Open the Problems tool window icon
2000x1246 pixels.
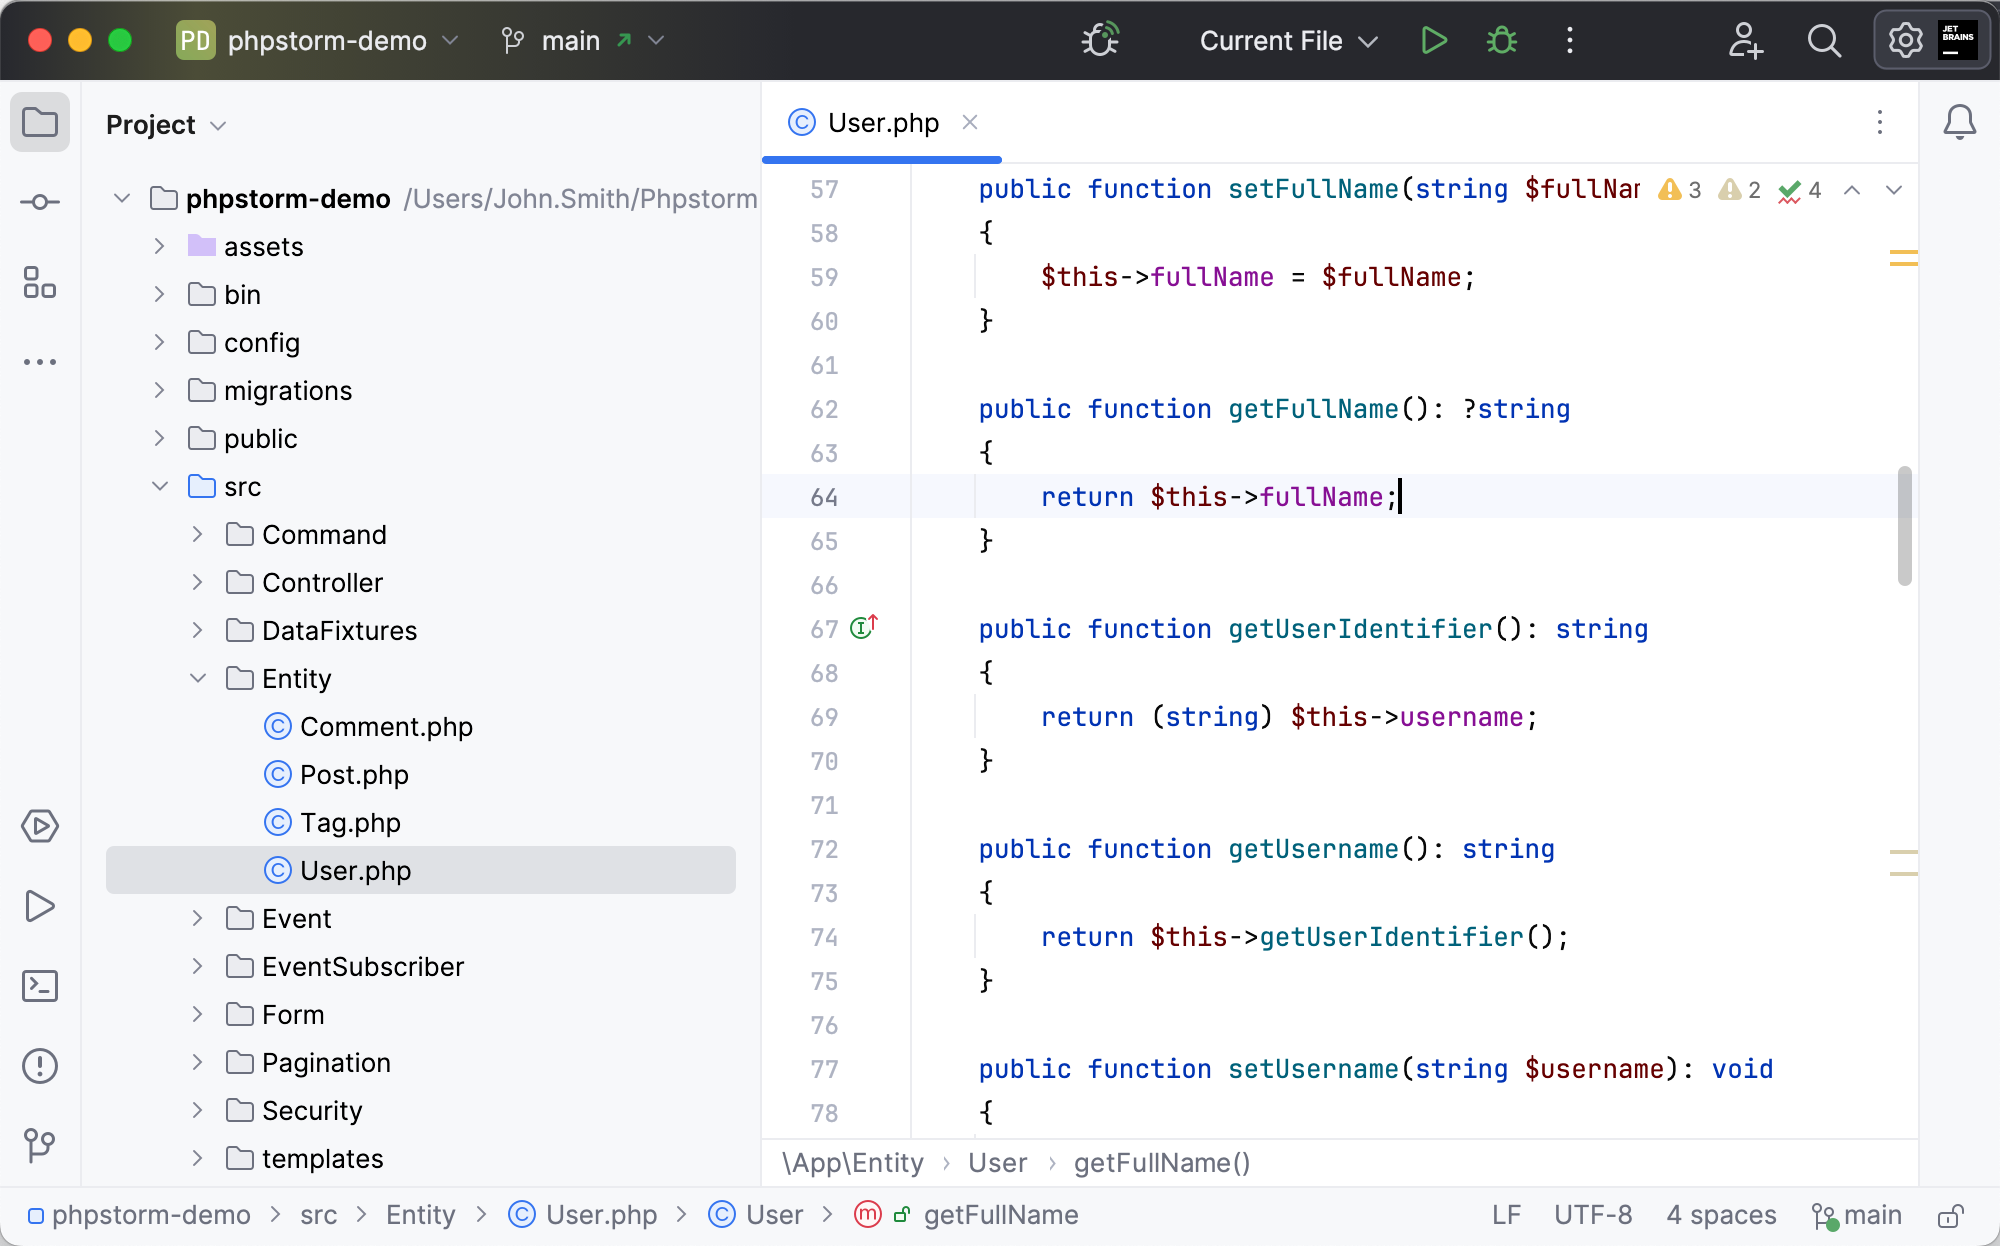(x=40, y=1066)
